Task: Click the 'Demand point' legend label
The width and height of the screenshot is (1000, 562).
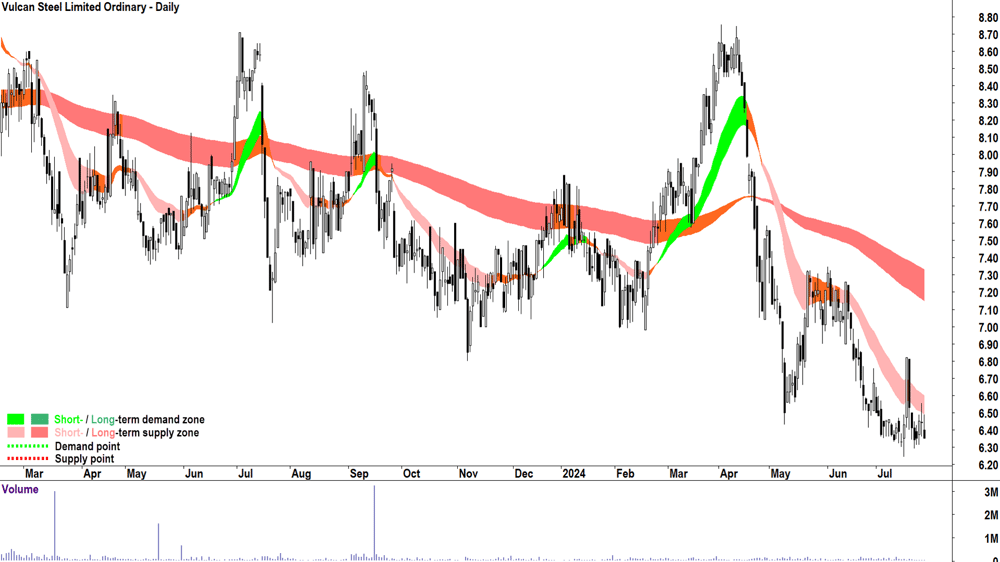Action: (x=87, y=447)
